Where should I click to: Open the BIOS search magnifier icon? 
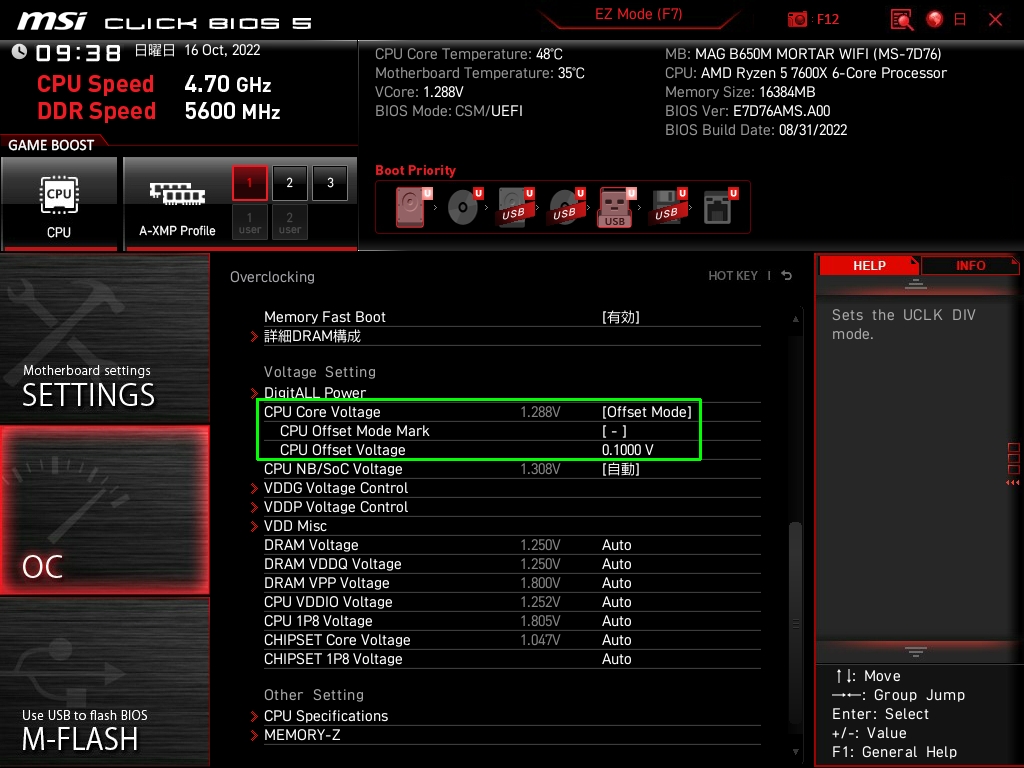click(x=902, y=19)
